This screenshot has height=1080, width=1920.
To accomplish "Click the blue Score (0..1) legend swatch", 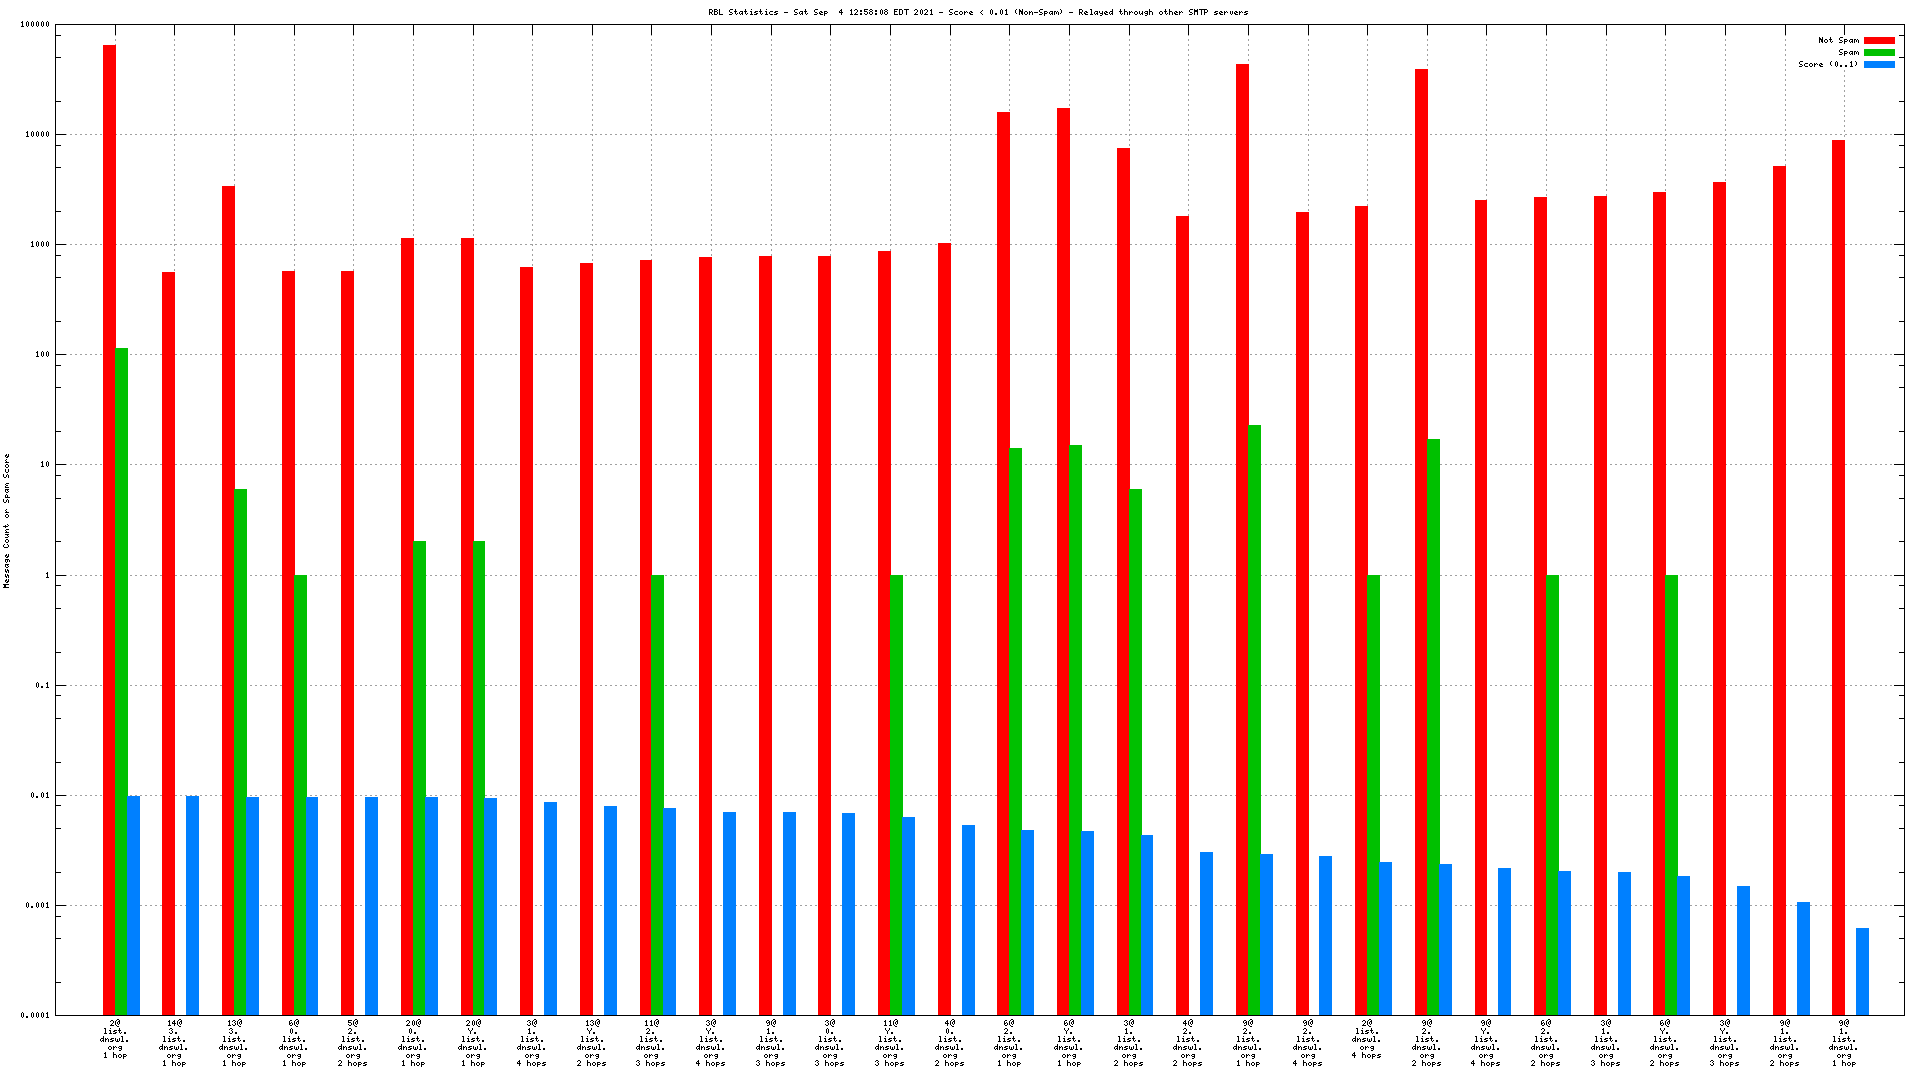I will [1879, 64].
